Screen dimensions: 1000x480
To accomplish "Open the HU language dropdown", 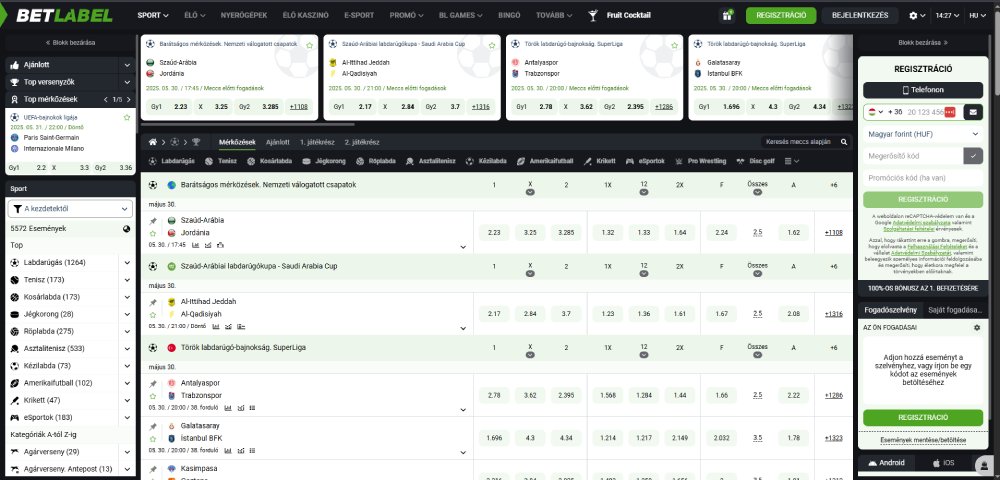I will click(x=978, y=15).
